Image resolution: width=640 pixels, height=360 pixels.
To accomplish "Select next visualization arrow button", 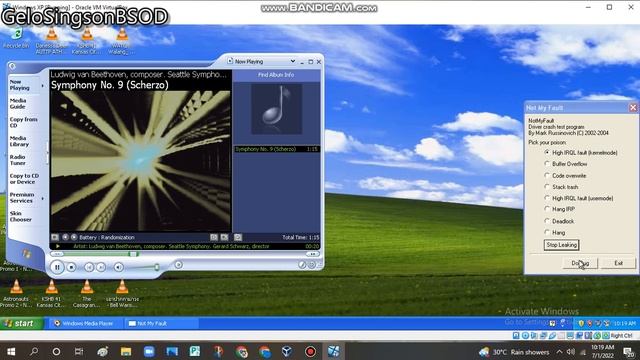I will point(74,237).
